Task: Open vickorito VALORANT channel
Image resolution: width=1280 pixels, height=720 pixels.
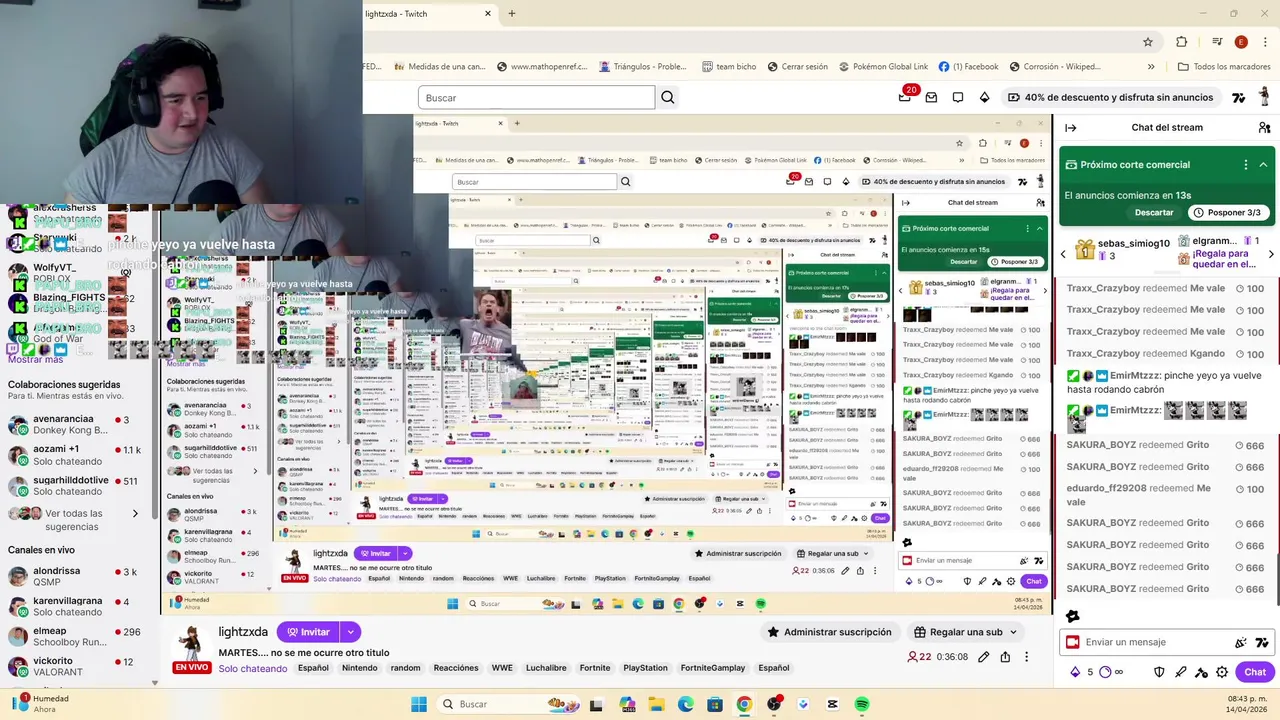Action: 75,667
